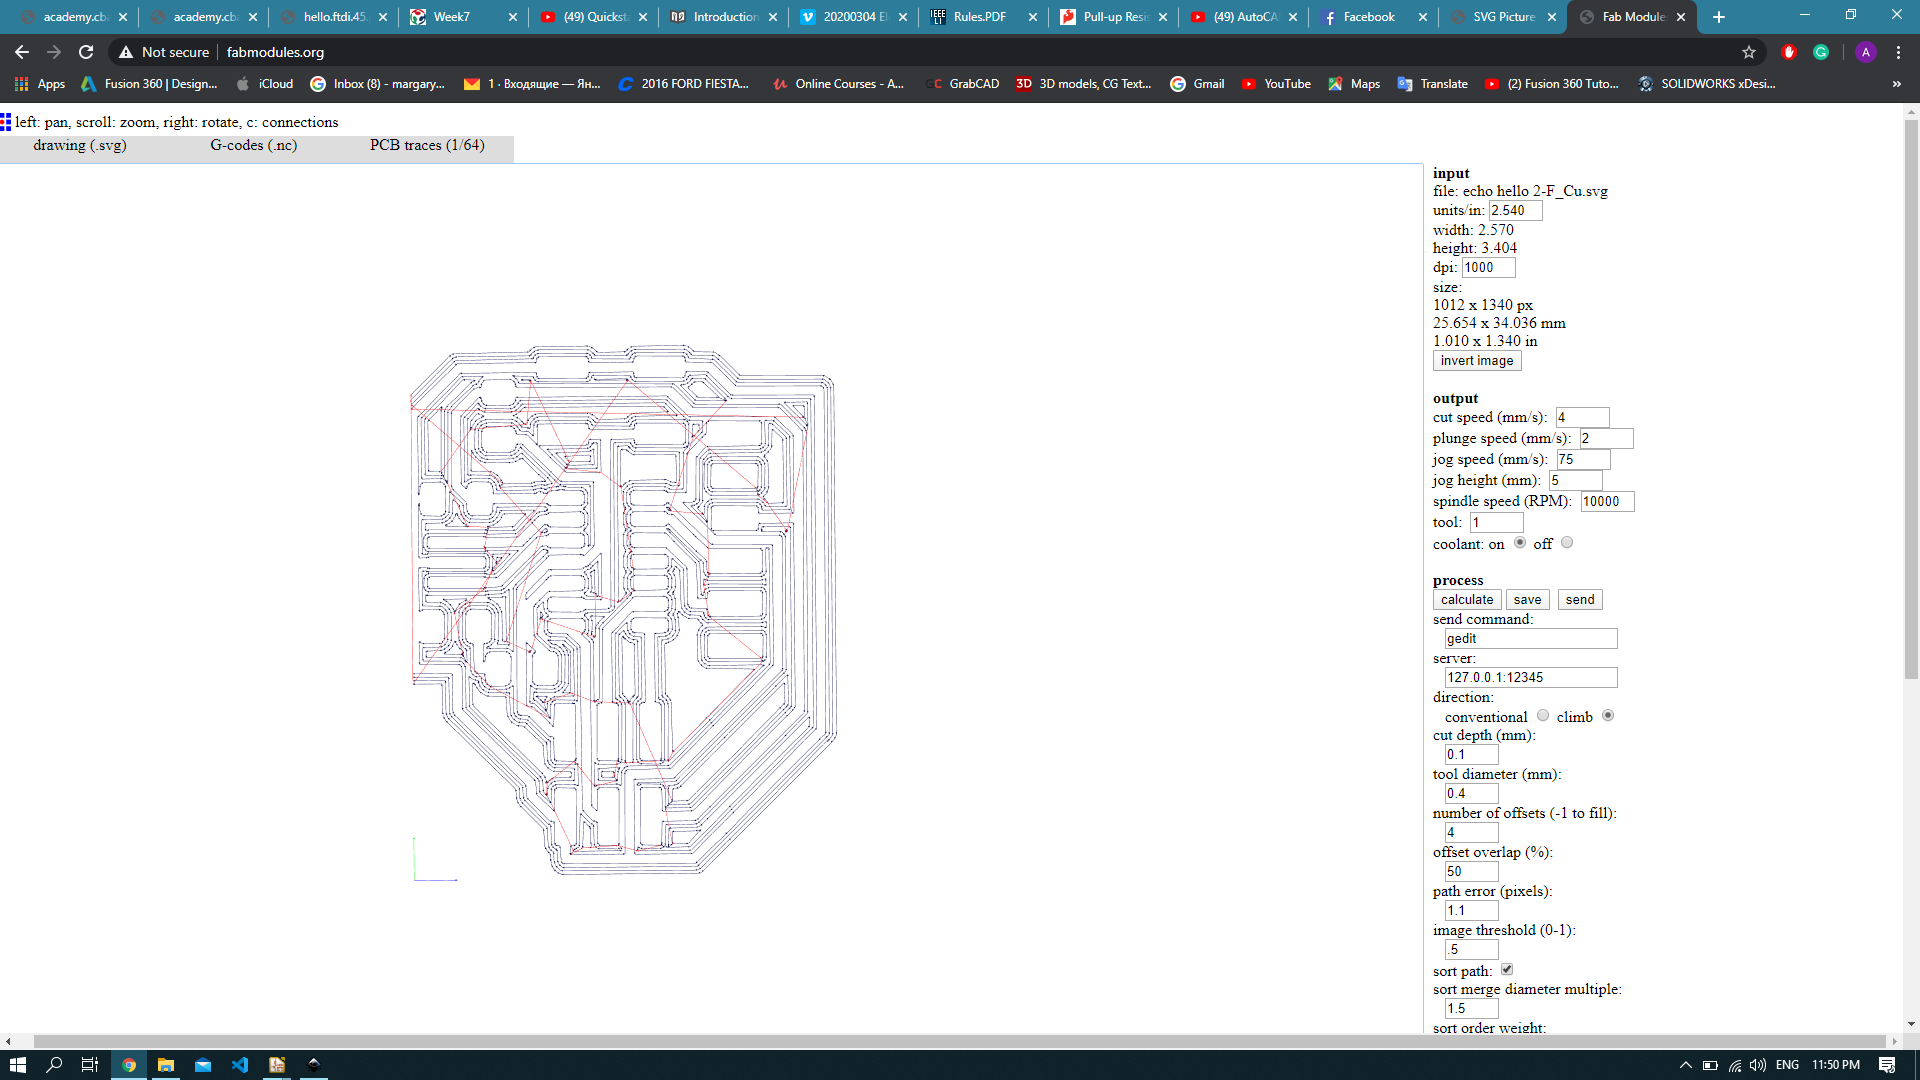Image resolution: width=1920 pixels, height=1080 pixels.
Task: Open the G-codes (.nc) output menu
Action: point(253,146)
